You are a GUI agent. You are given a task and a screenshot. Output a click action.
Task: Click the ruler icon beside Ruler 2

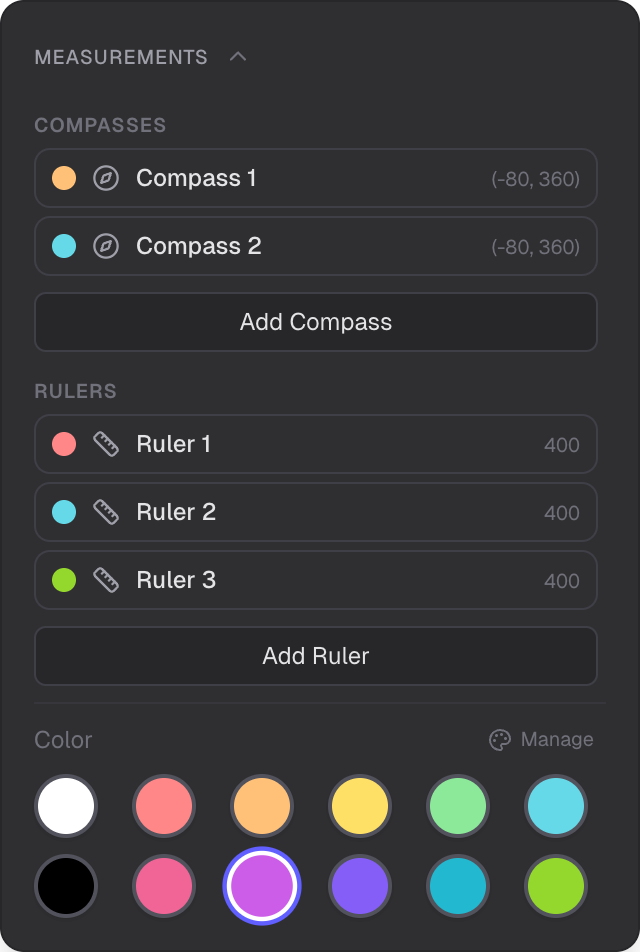pyautogui.click(x=106, y=512)
